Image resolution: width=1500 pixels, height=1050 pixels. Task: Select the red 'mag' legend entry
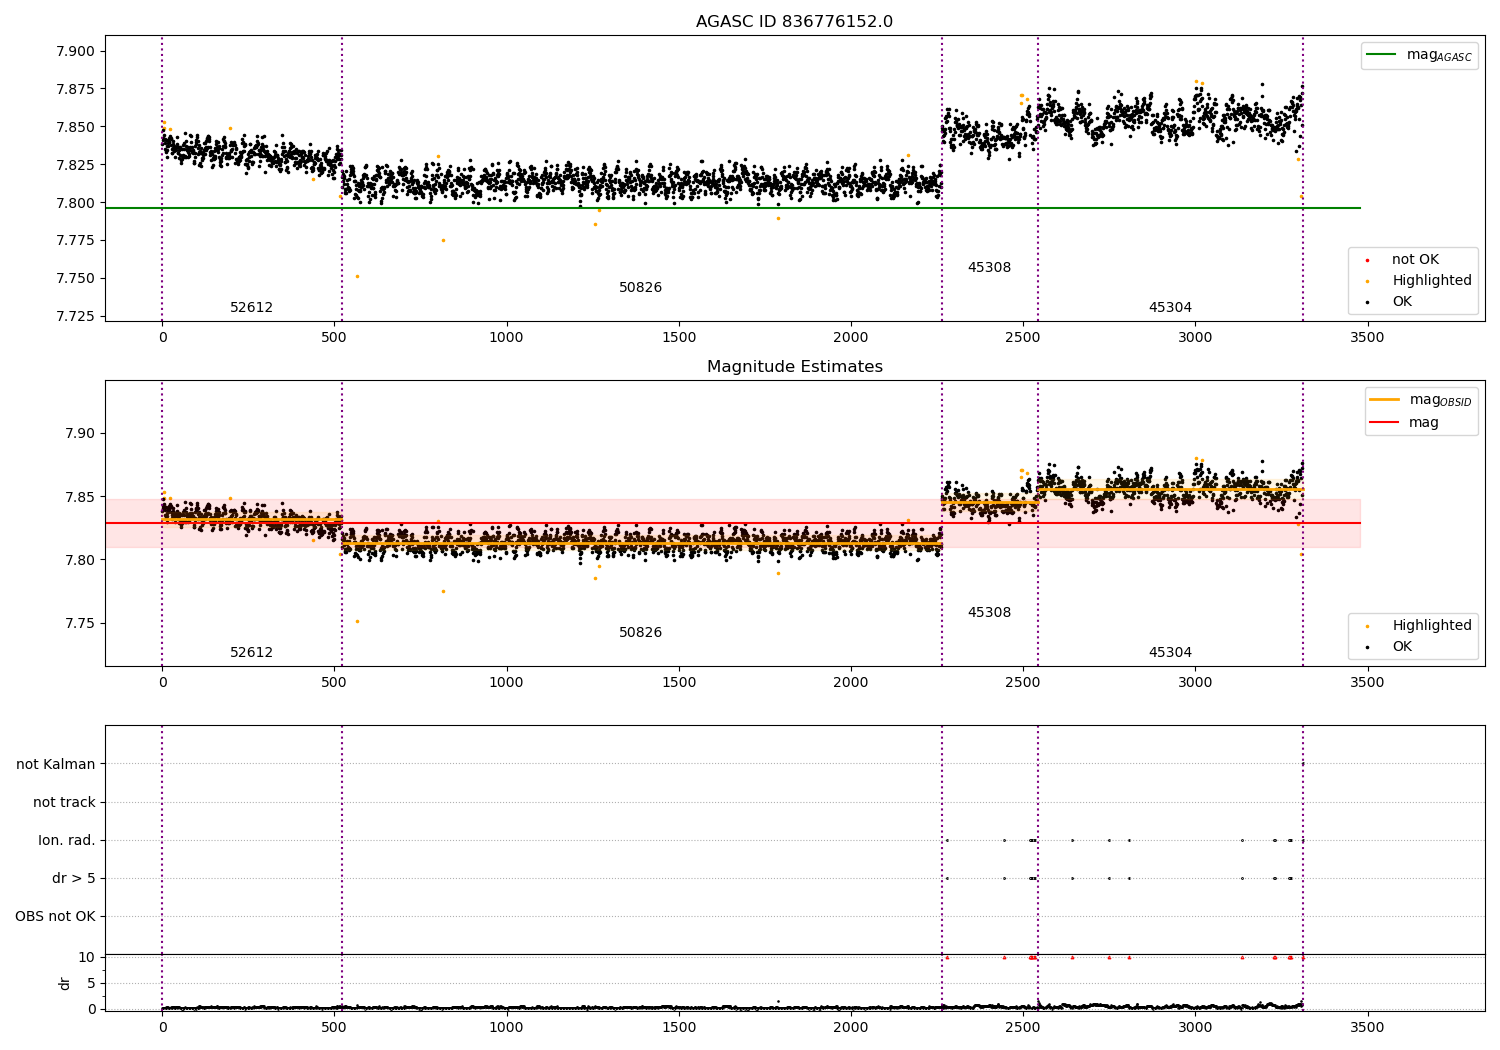(x=1405, y=422)
